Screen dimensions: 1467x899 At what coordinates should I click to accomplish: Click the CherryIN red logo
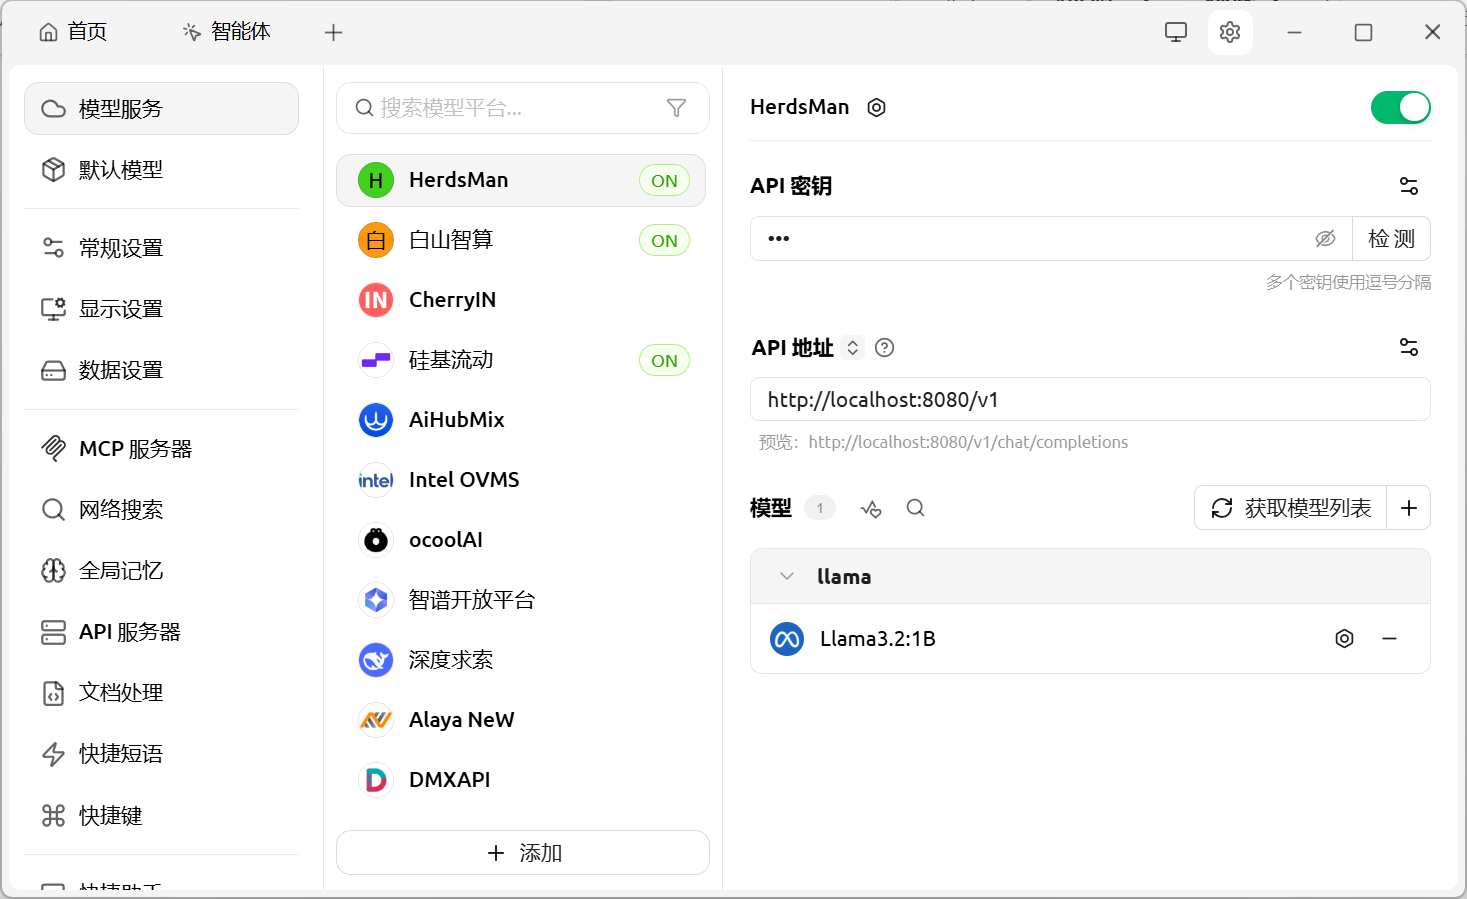[x=376, y=300]
